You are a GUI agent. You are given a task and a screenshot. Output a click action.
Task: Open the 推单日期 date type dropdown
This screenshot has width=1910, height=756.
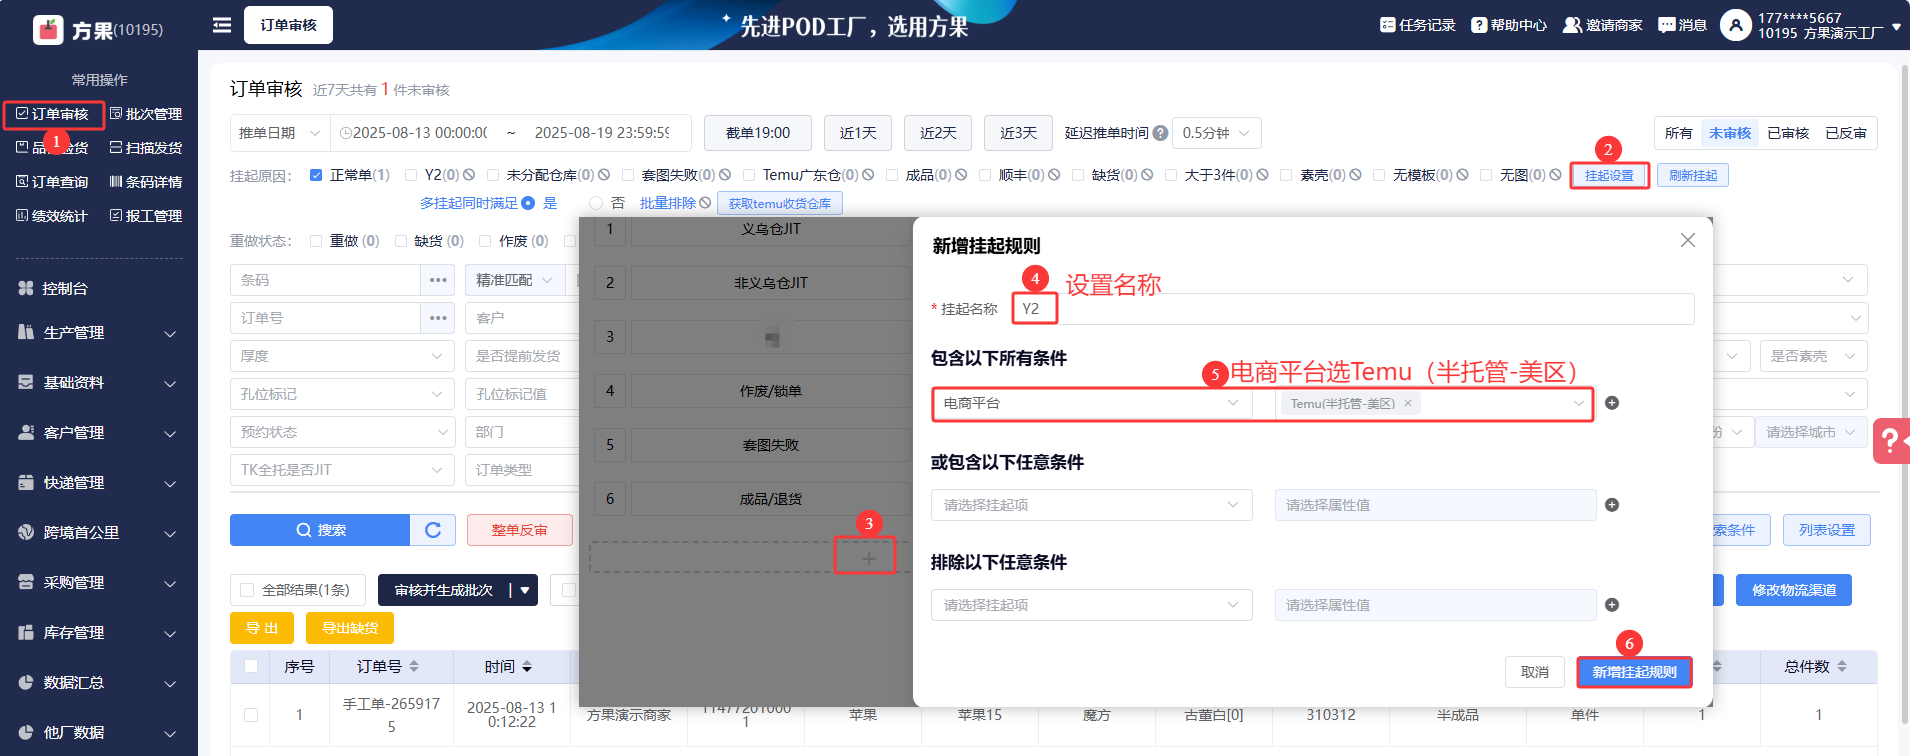pyautogui.click(x=280, y=133)
